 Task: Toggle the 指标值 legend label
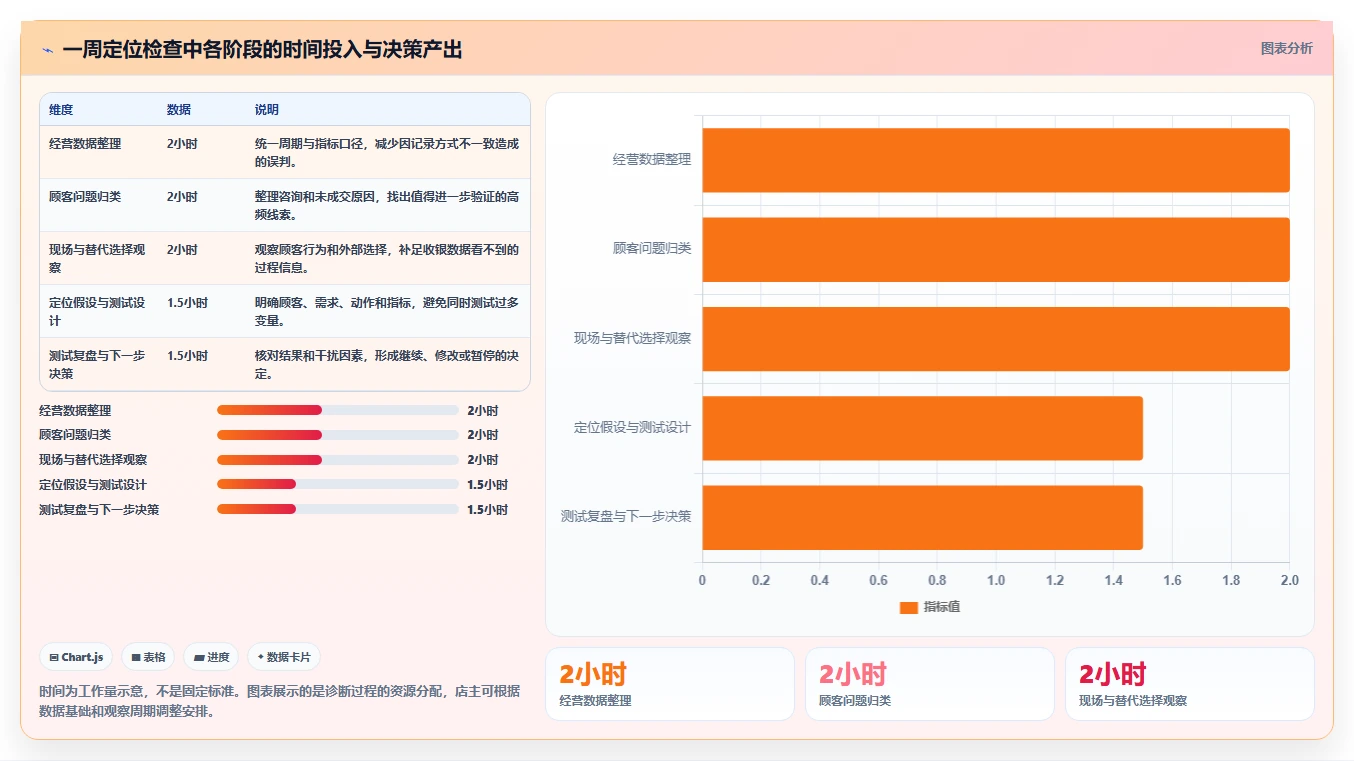942,607
